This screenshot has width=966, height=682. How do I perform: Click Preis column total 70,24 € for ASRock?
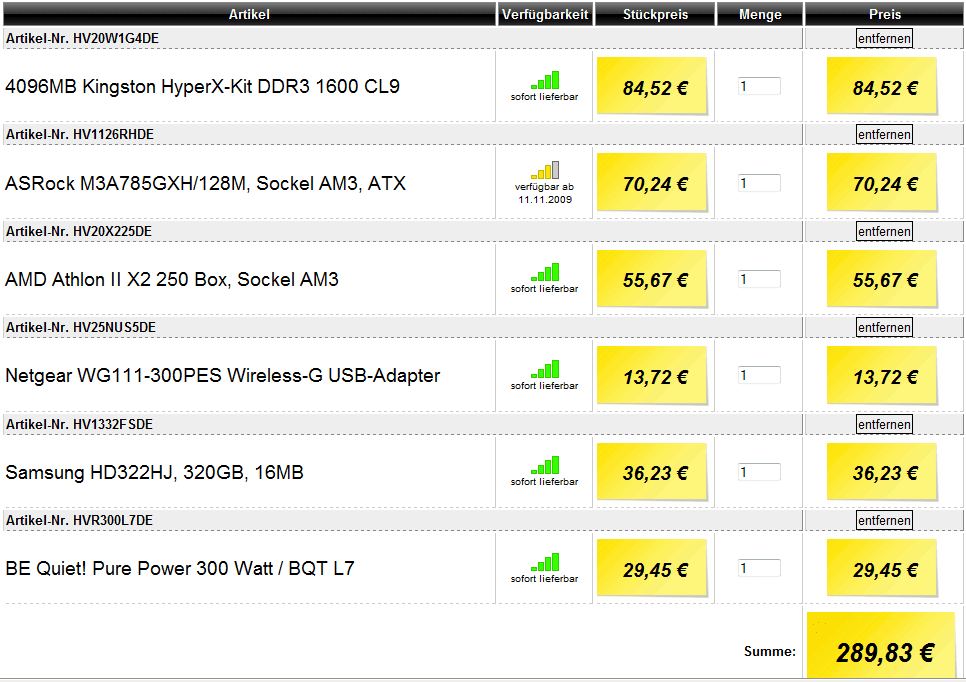[x=882, y=183]
